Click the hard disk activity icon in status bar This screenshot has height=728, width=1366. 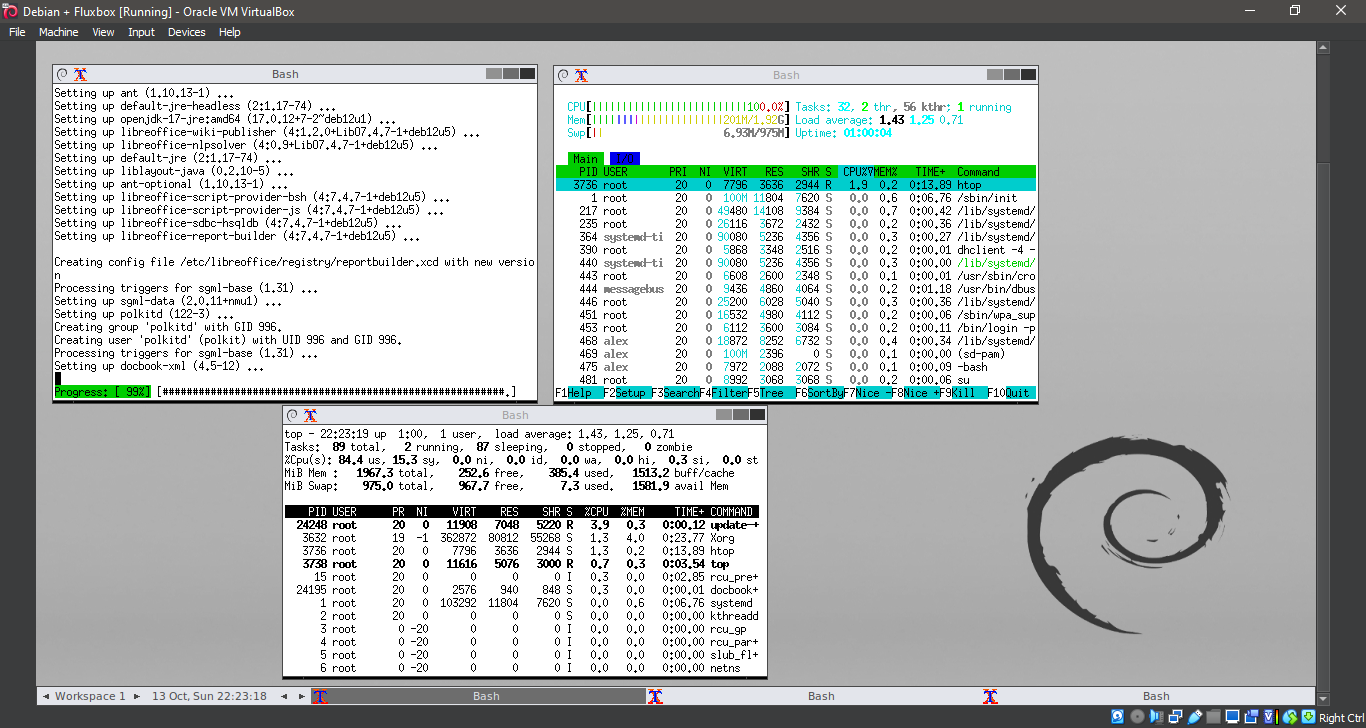point(1118,716)
